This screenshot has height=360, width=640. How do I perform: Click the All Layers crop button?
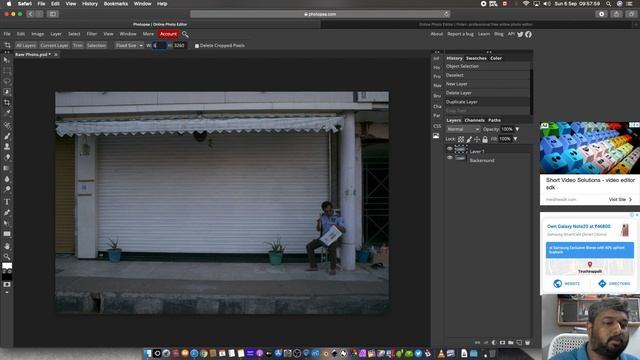26,45
